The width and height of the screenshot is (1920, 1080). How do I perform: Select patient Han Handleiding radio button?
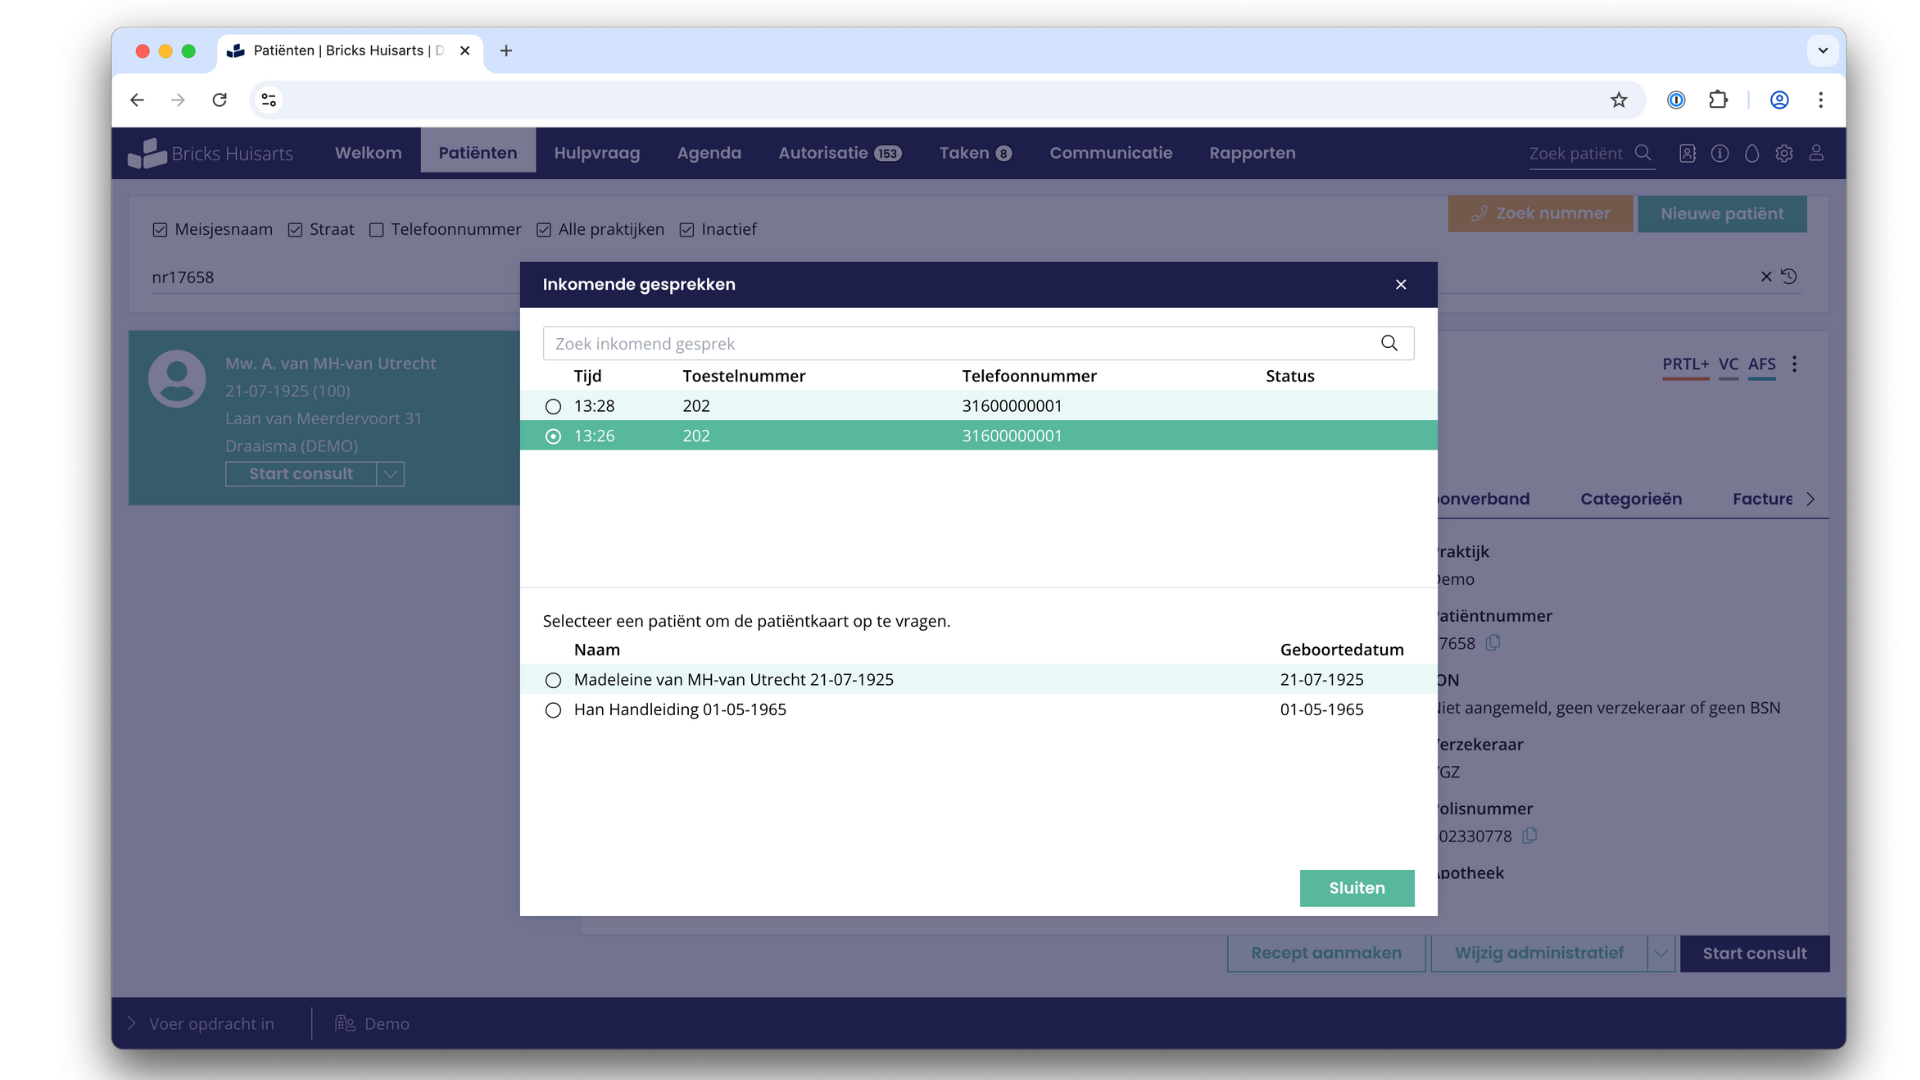click(x=553, y=710)
